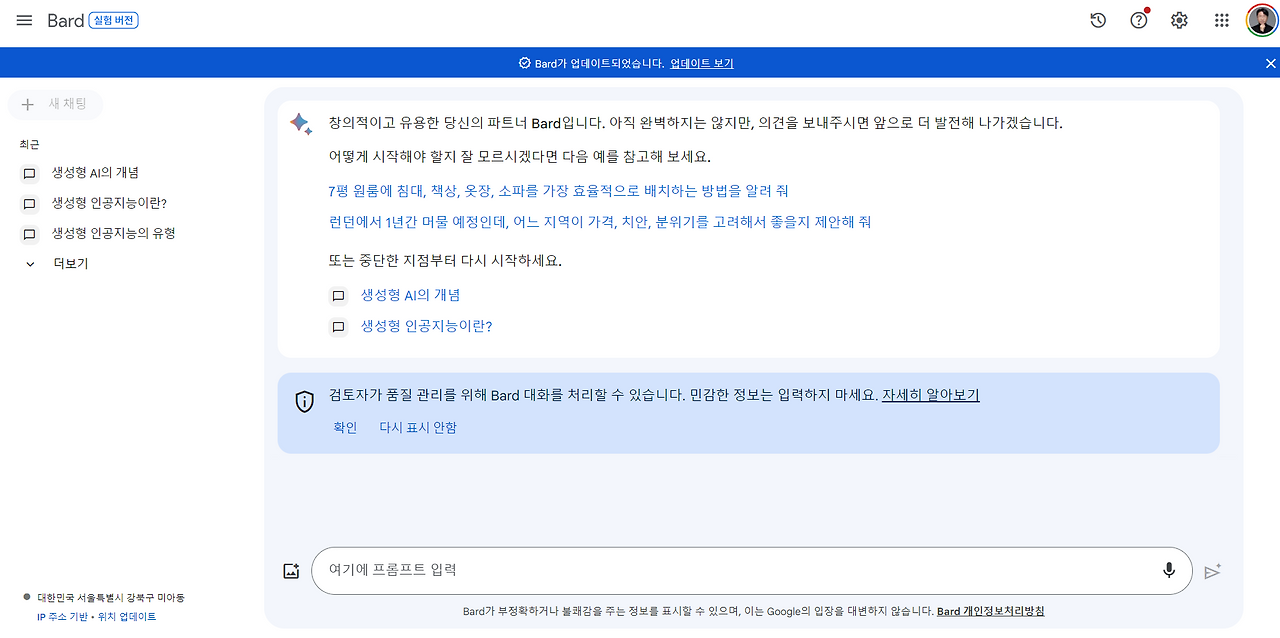Viewport: 1280px width, 638px height.
Task: Click the Google account profile avatar
Action: [x=1261, y=20]
